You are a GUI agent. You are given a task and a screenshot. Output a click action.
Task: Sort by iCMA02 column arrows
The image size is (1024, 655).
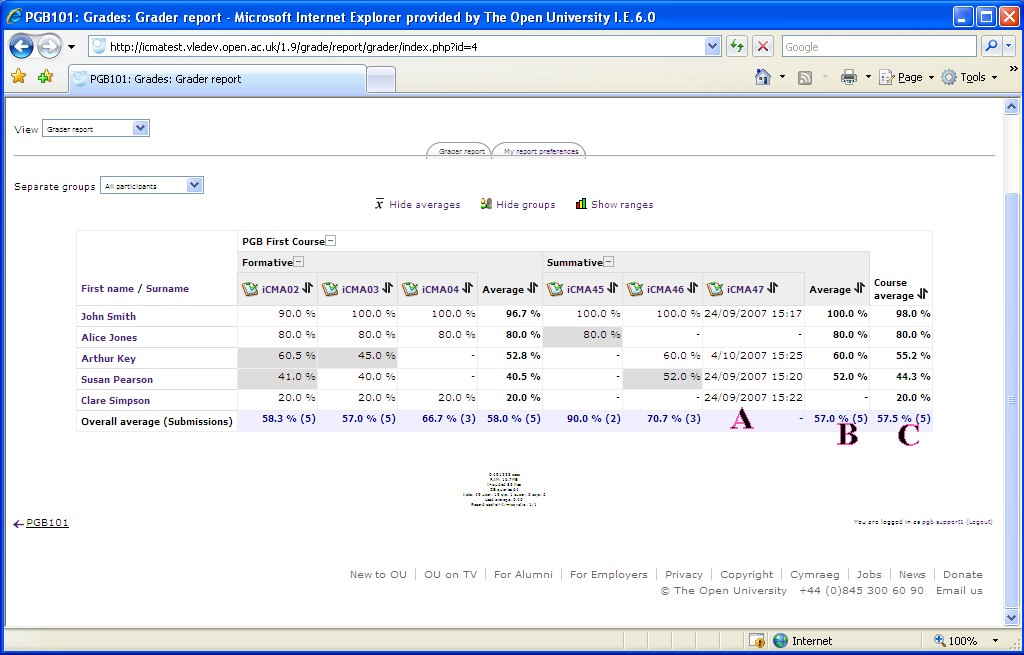coord(308,288)
